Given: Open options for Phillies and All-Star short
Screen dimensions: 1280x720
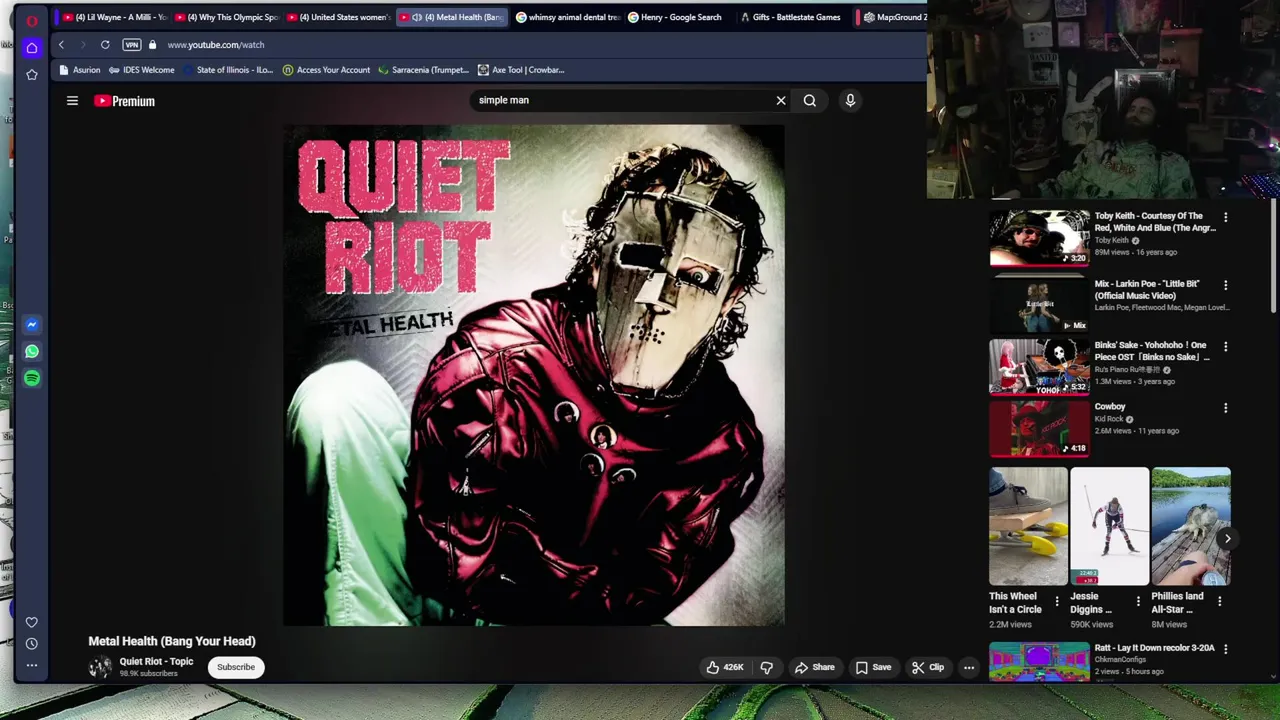Looking at the screenshot, I should click(x=1219, y=601).
